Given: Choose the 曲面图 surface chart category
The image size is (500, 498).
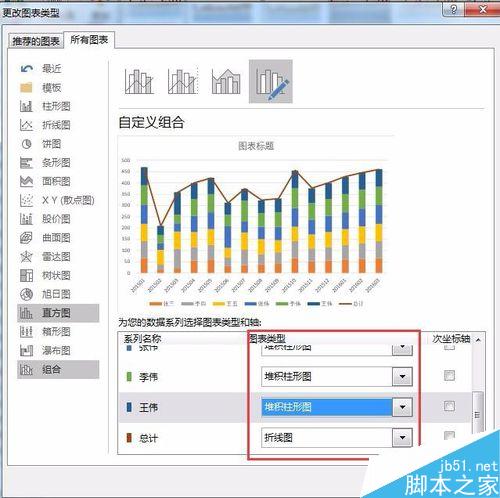Looking at the screenshot, I should [x=58, y=238].
